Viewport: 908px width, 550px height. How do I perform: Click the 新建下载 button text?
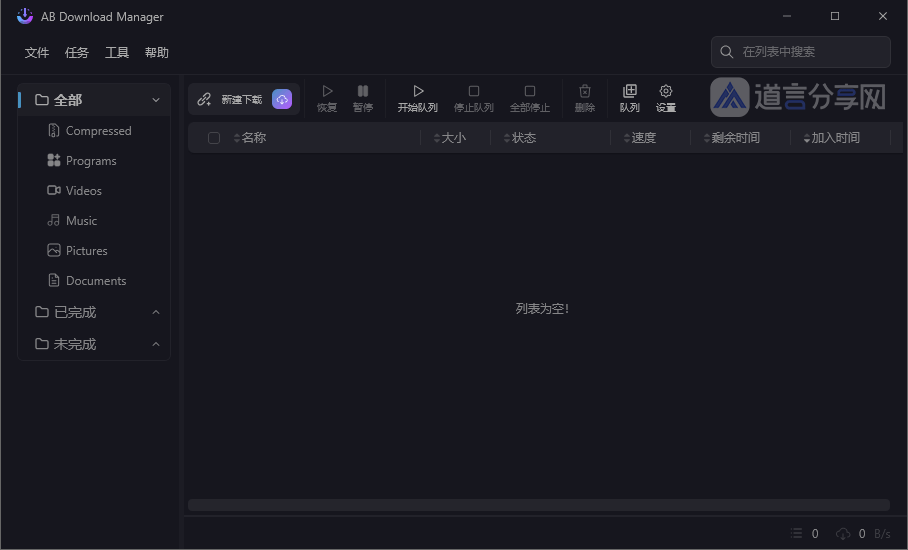pos(241,100)
